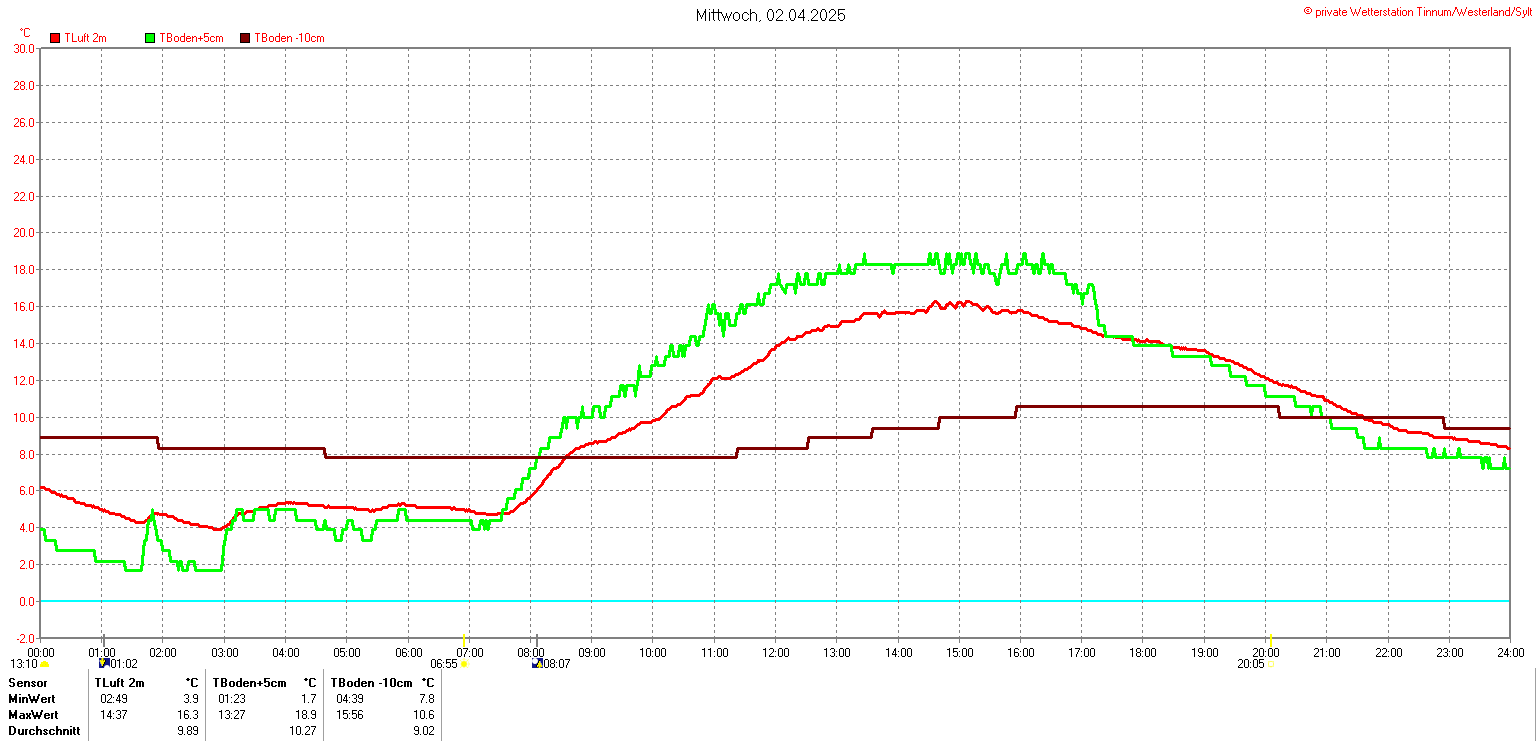Click the blue moon icon at 01:02
The image size is (1536, 741).
click(103, 663)
